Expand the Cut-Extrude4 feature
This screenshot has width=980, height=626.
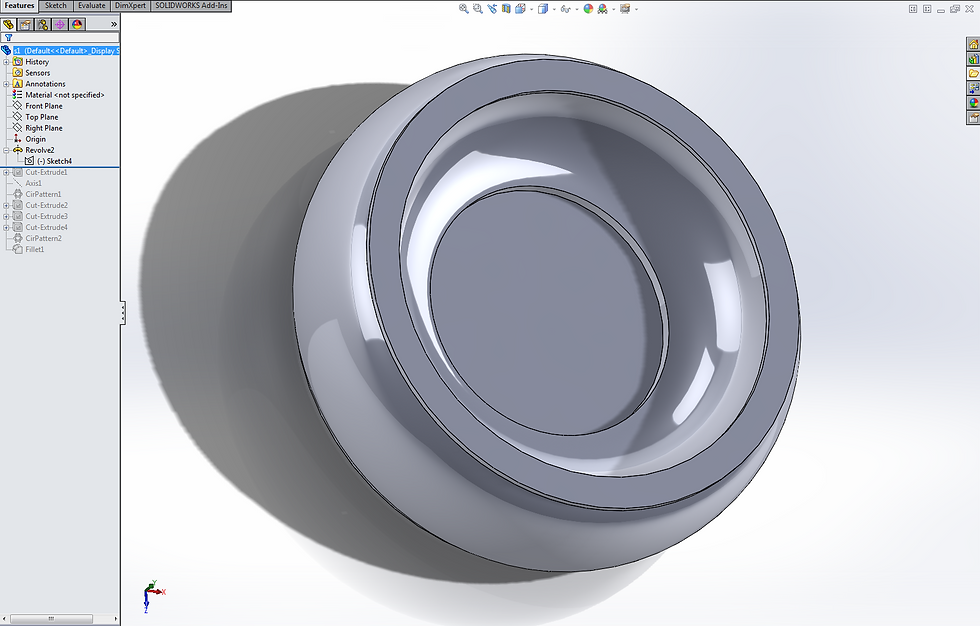coord(6,227)
